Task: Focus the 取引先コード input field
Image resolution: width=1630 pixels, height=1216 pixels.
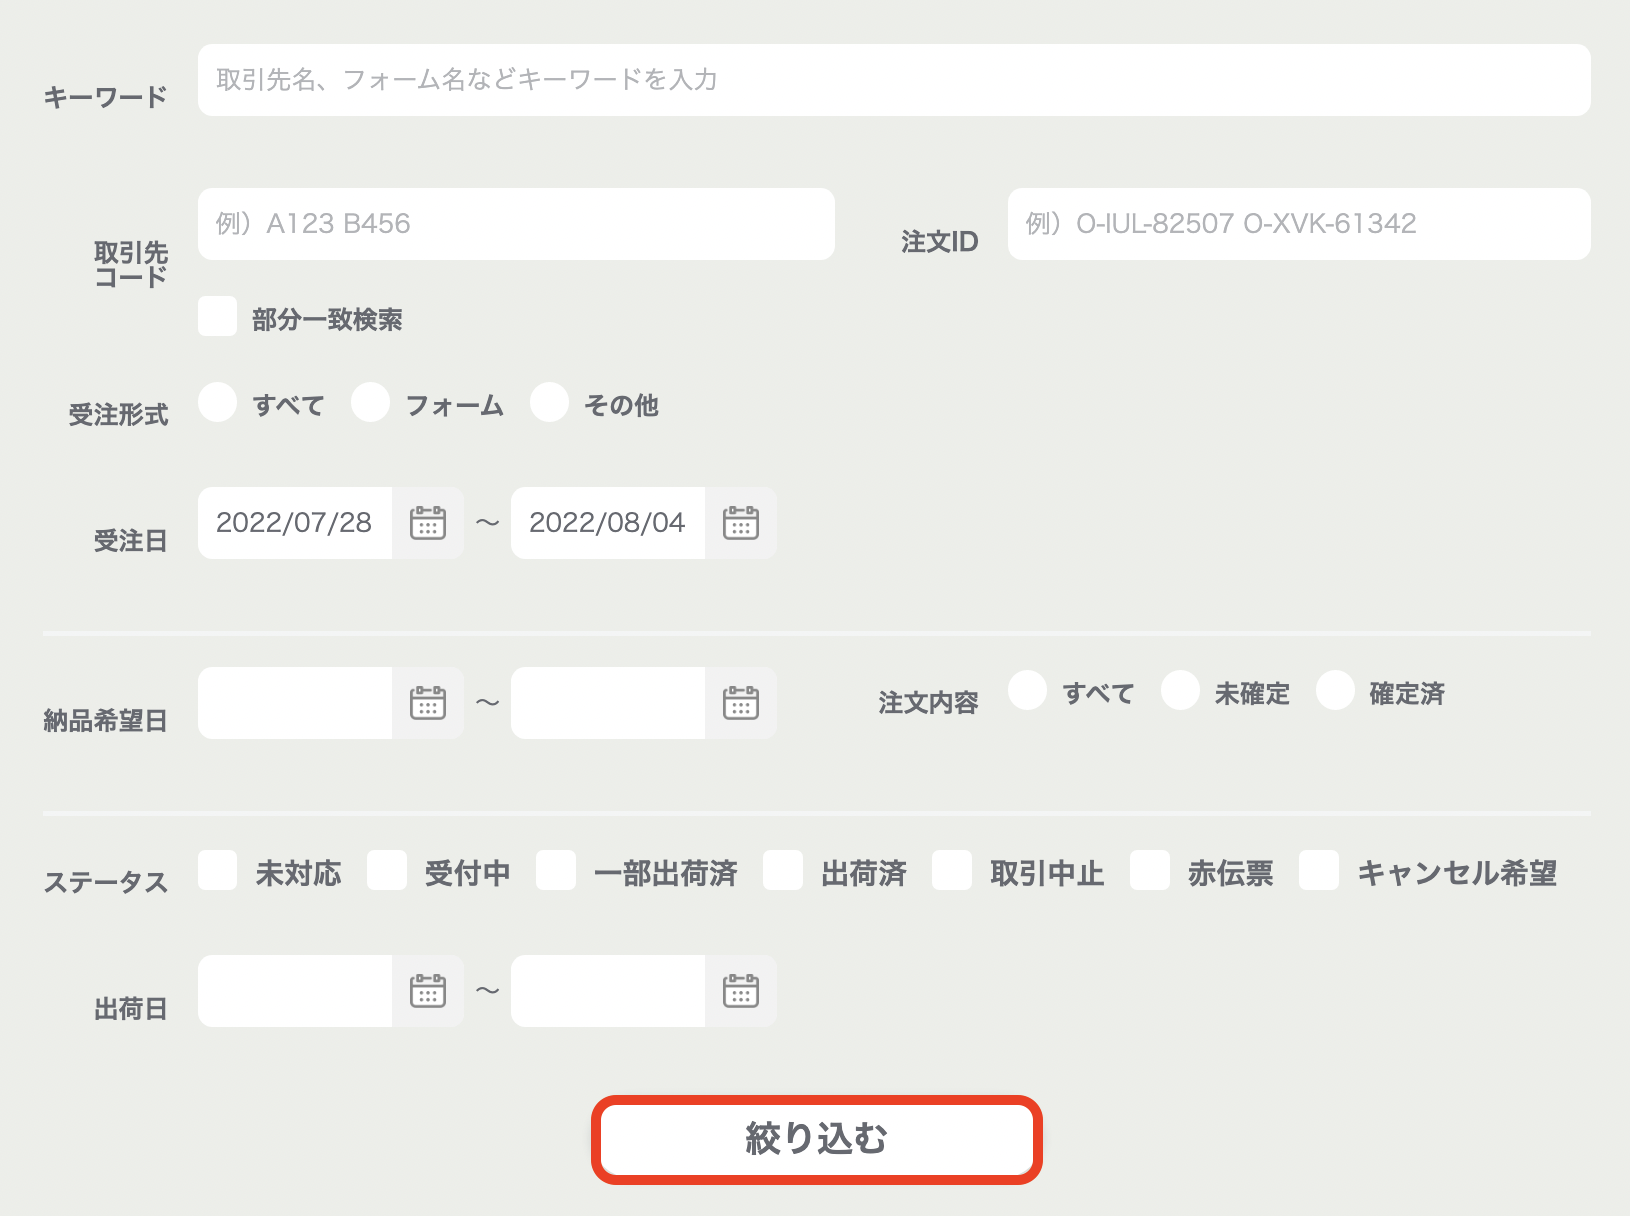Action: (x=516, y=224)
